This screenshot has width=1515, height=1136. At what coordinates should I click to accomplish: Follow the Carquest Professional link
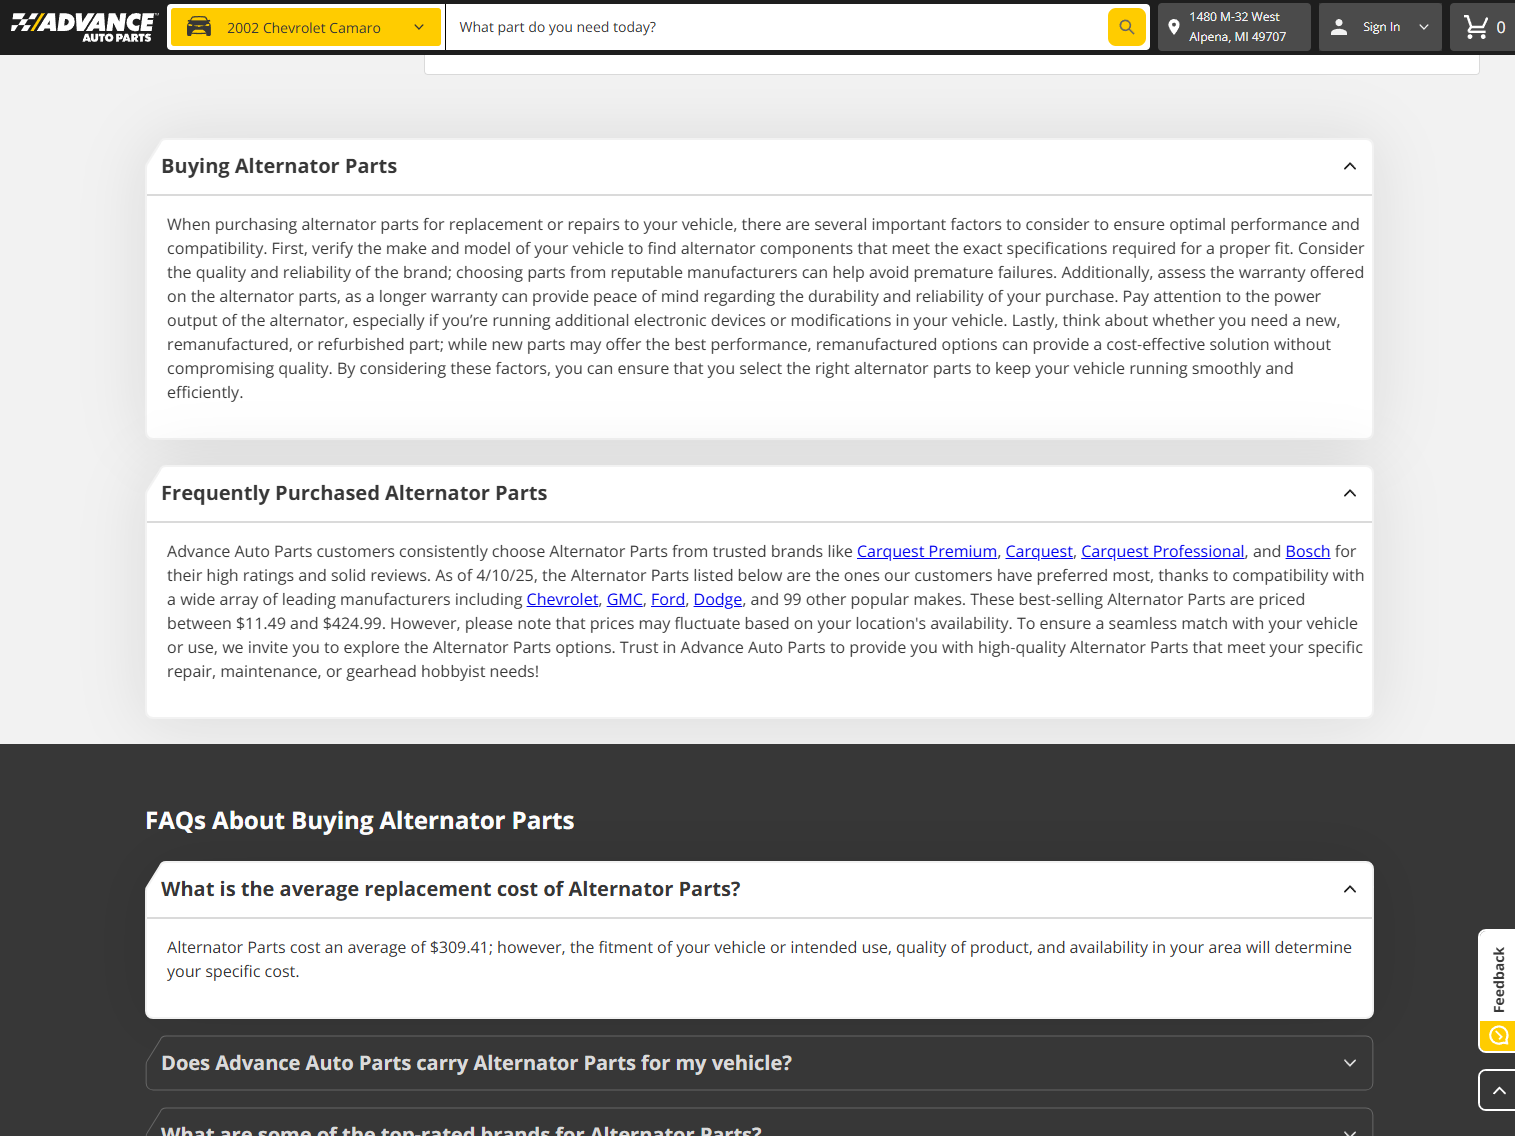coord(1163,551)
